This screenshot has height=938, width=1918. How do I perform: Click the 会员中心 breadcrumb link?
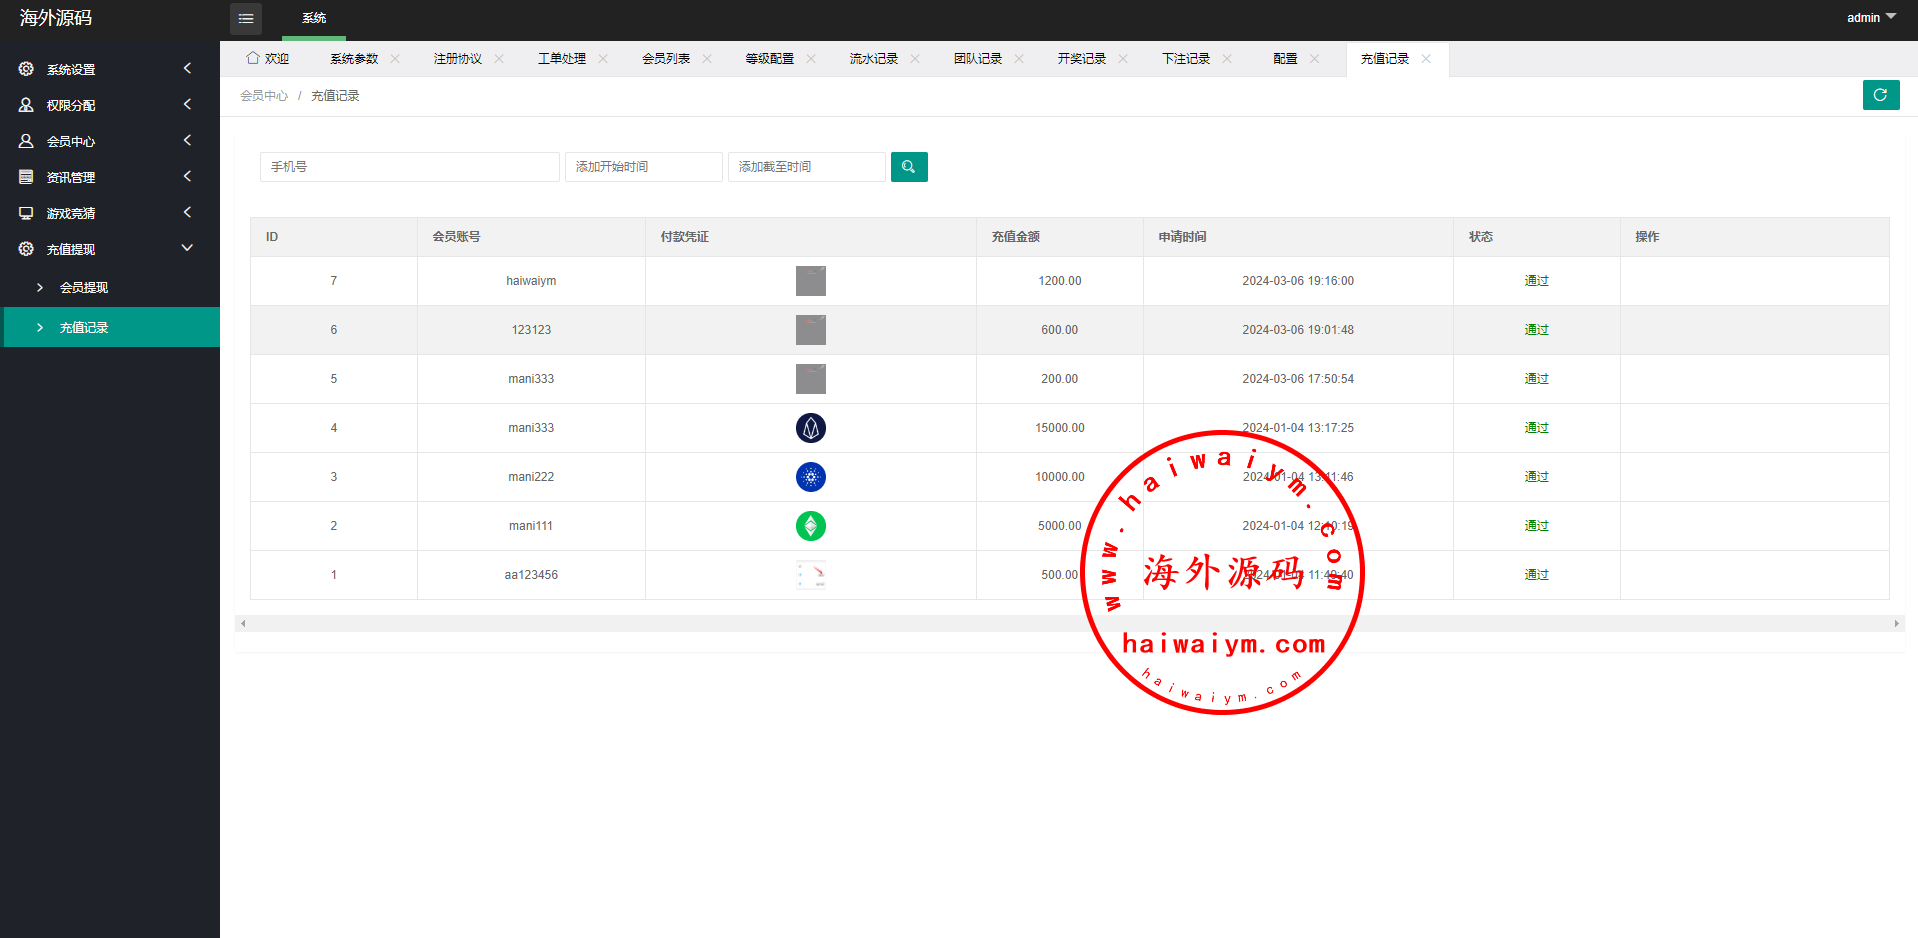coord(264,96)
